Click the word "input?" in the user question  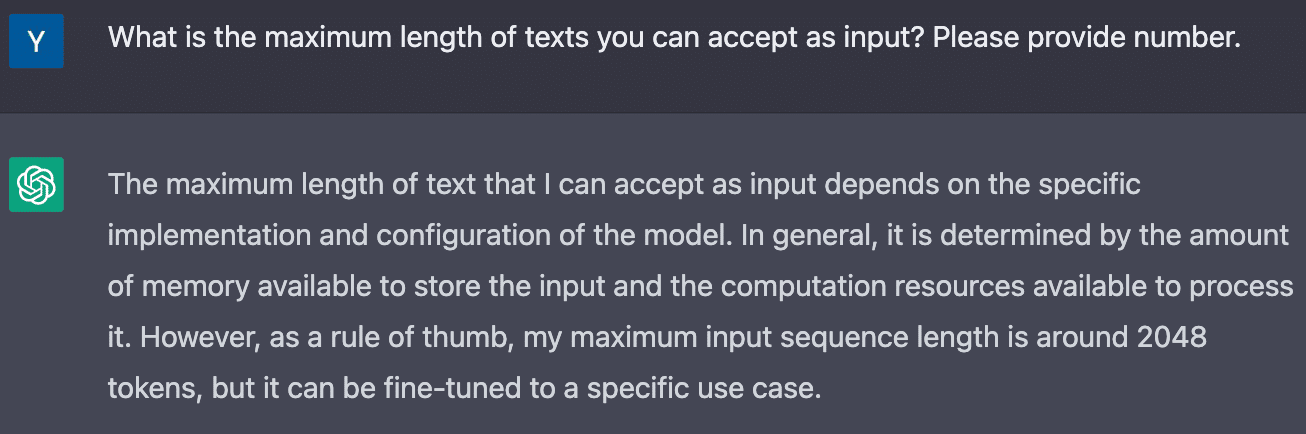pos(876,39)
